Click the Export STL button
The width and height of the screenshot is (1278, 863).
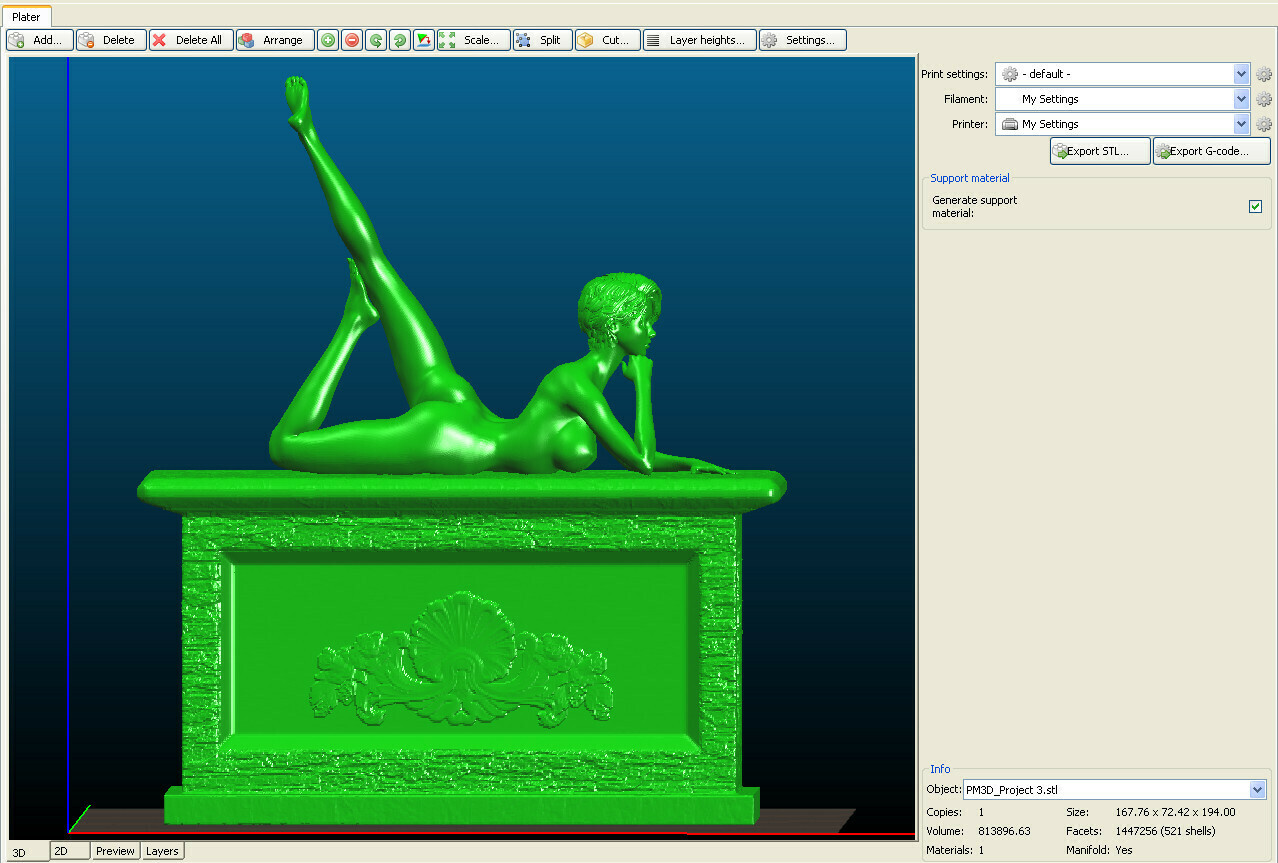(x=1100, y=151)
